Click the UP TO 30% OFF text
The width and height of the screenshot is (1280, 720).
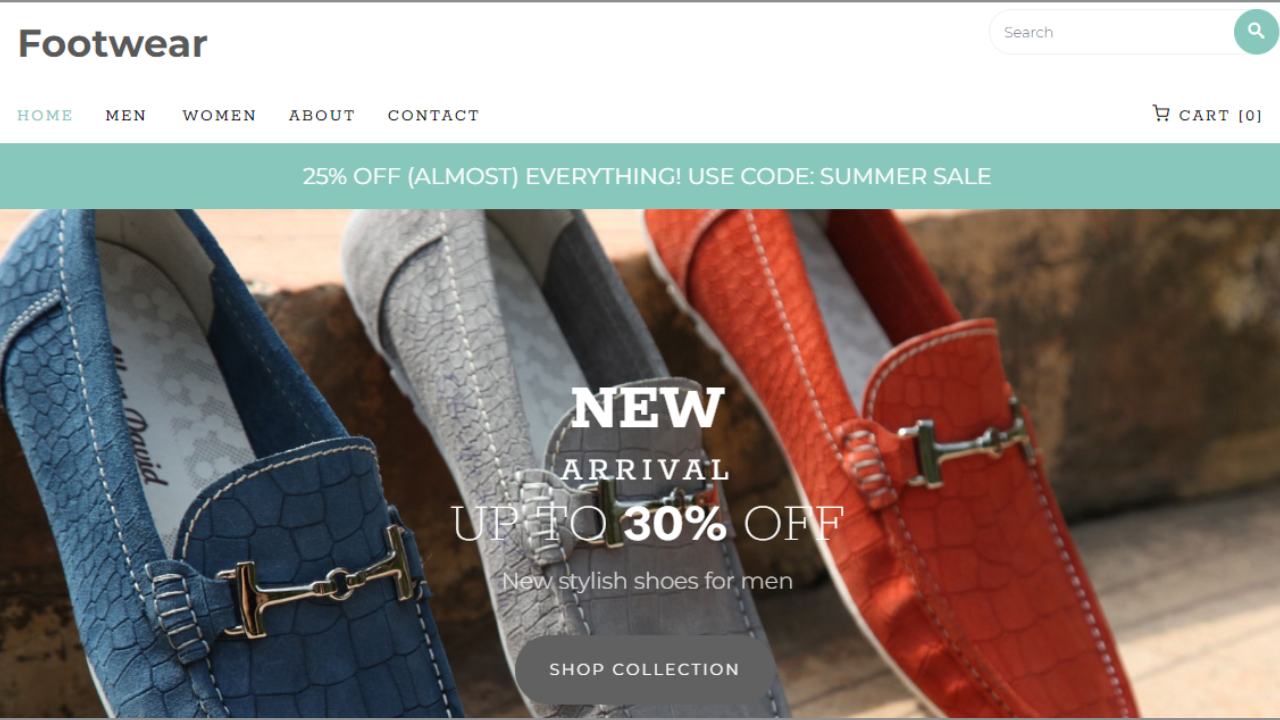tap(647, 524)
